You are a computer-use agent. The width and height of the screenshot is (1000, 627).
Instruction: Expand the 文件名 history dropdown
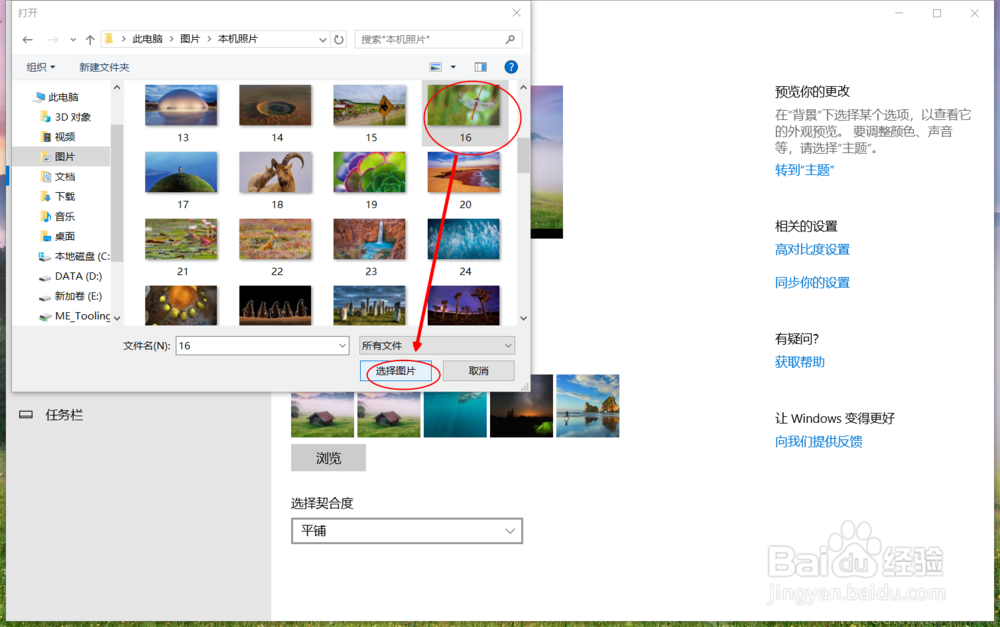tap(342, 346)
